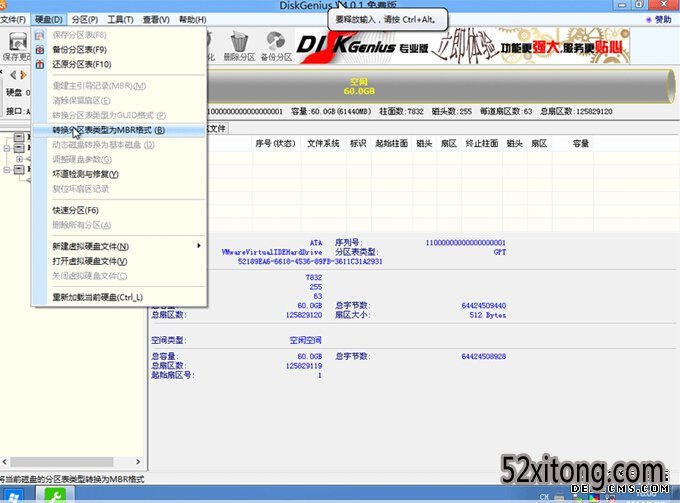Open the 新建虚拟硬盘文件(N) submenu arrow
Image resolution: width=680 pixels, height=503 pixels.
199,246
